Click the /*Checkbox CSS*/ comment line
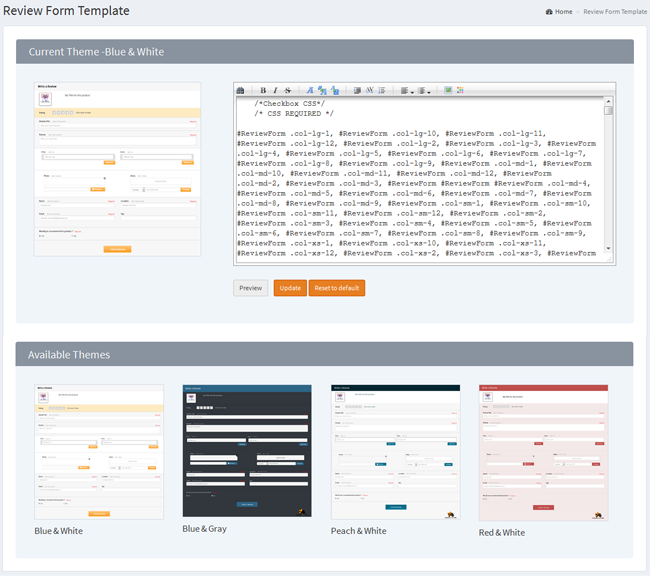The image size is (650, 576). (289, 104)
